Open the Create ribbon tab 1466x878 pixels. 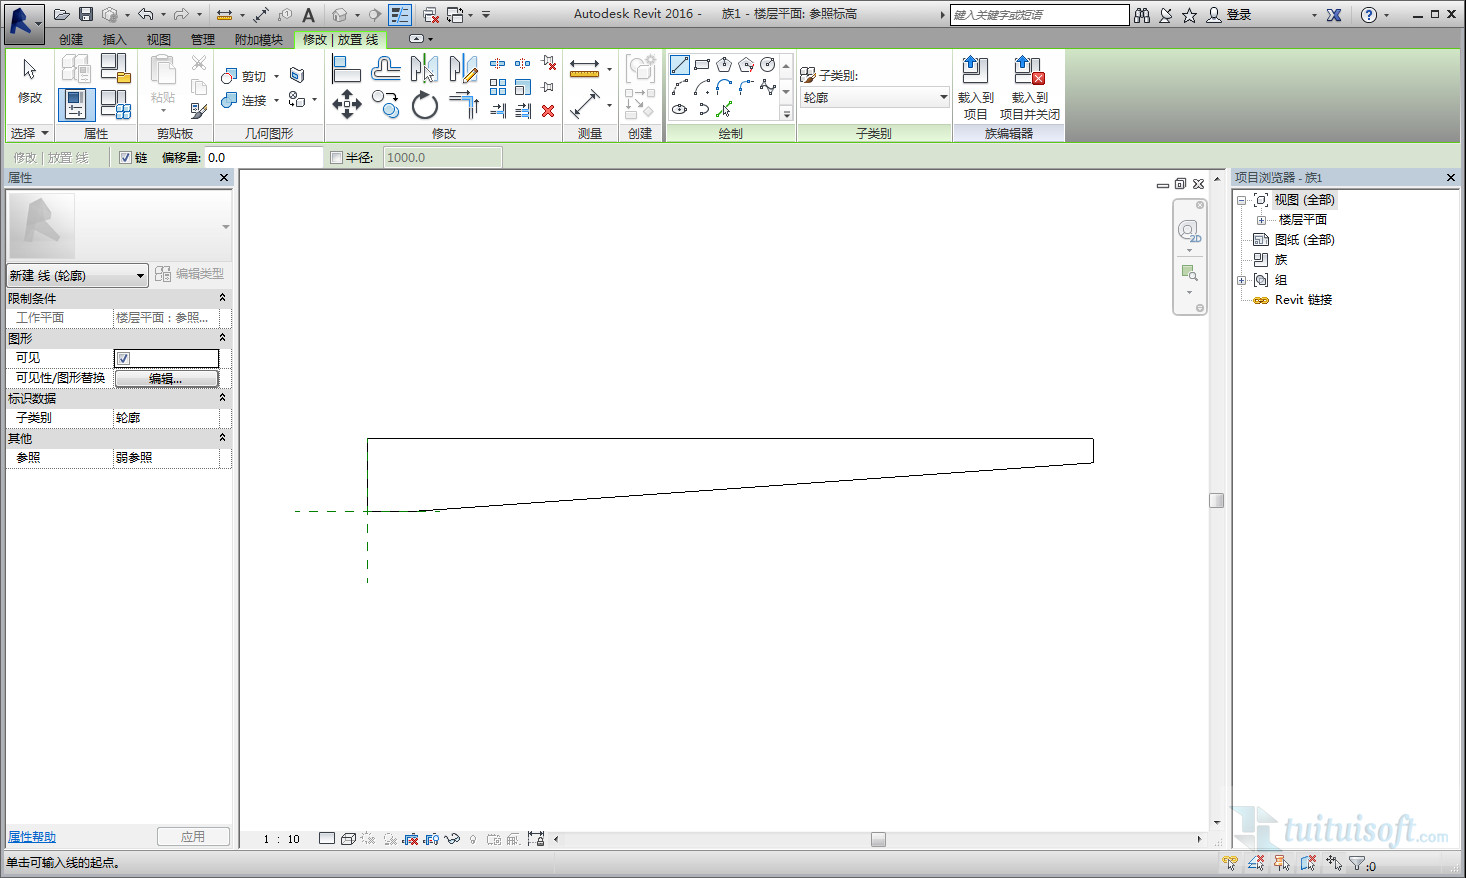(x=71, y=39)
